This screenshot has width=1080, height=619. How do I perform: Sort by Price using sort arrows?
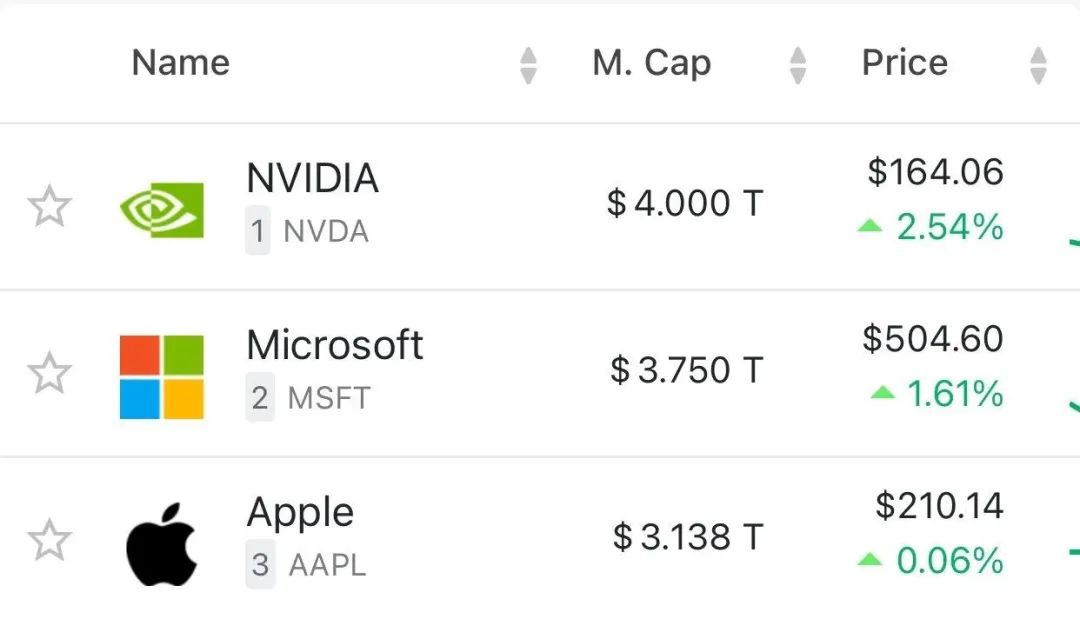pyautogui.click(x=1038, y=65)
